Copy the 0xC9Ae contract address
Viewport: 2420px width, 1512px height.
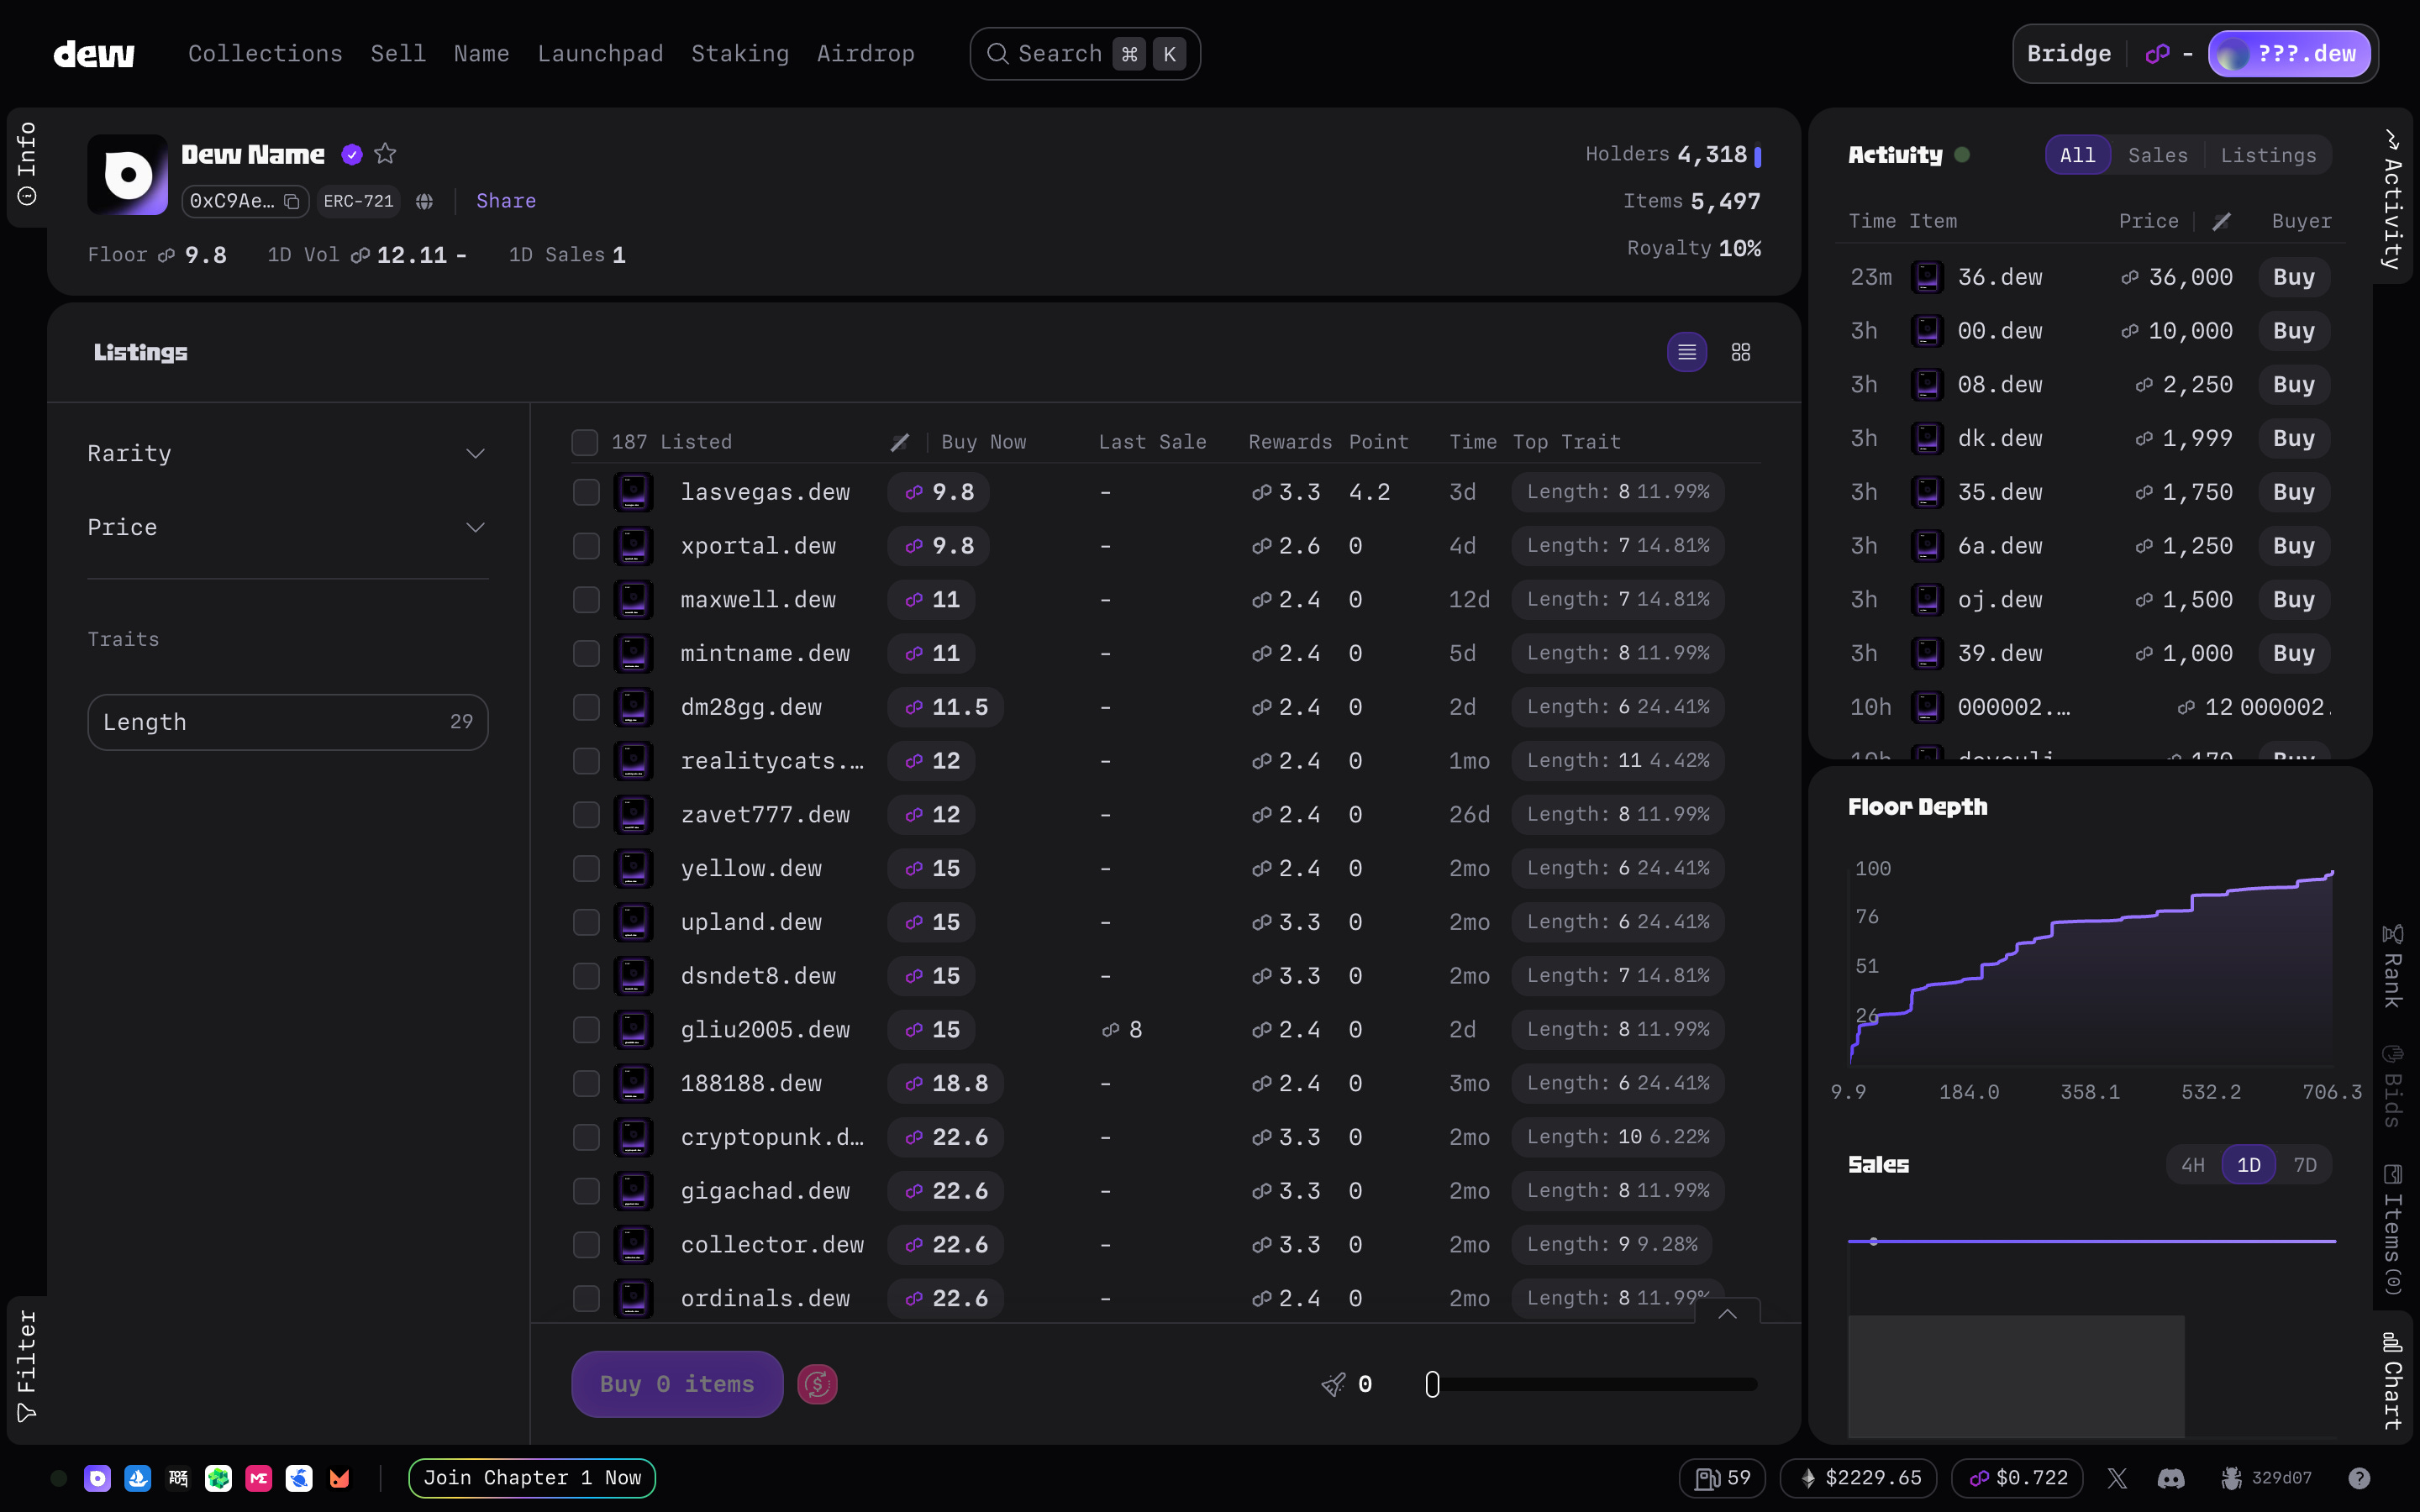(x=292, y=201)
